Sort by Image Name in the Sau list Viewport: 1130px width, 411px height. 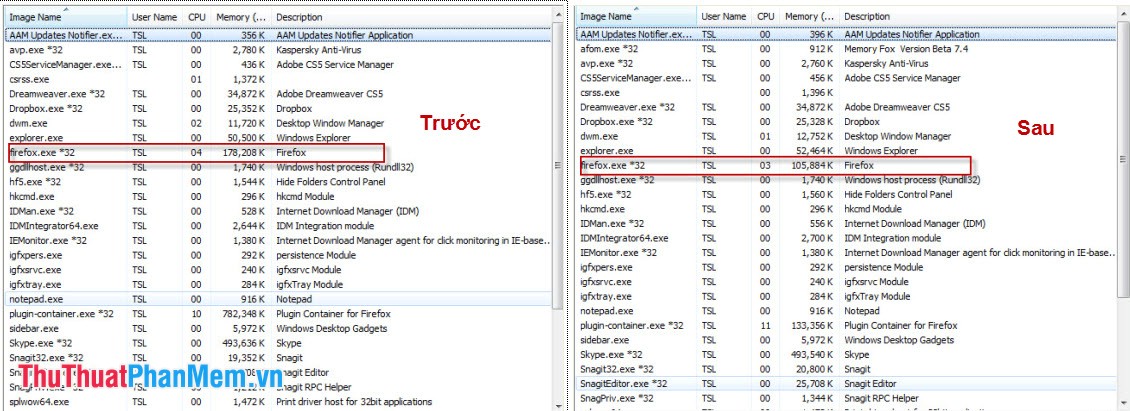point(636,17)
